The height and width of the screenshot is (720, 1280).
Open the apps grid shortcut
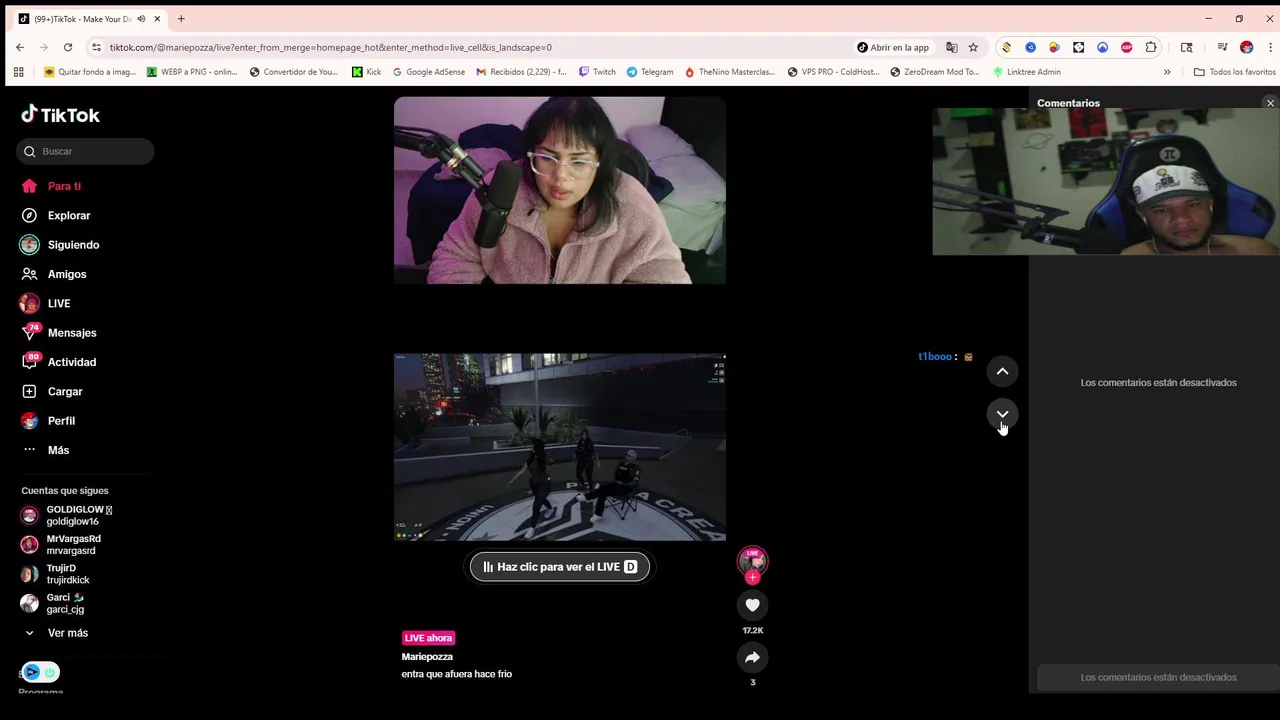click(18, 72)
